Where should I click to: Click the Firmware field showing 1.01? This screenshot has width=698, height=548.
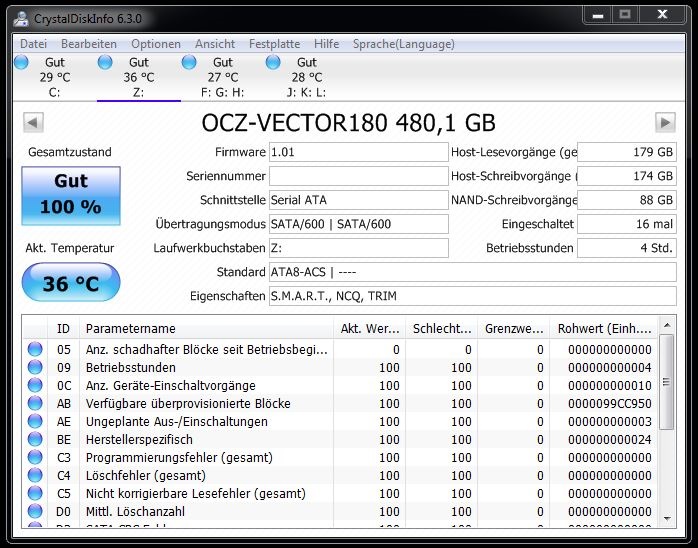point(358,152)
